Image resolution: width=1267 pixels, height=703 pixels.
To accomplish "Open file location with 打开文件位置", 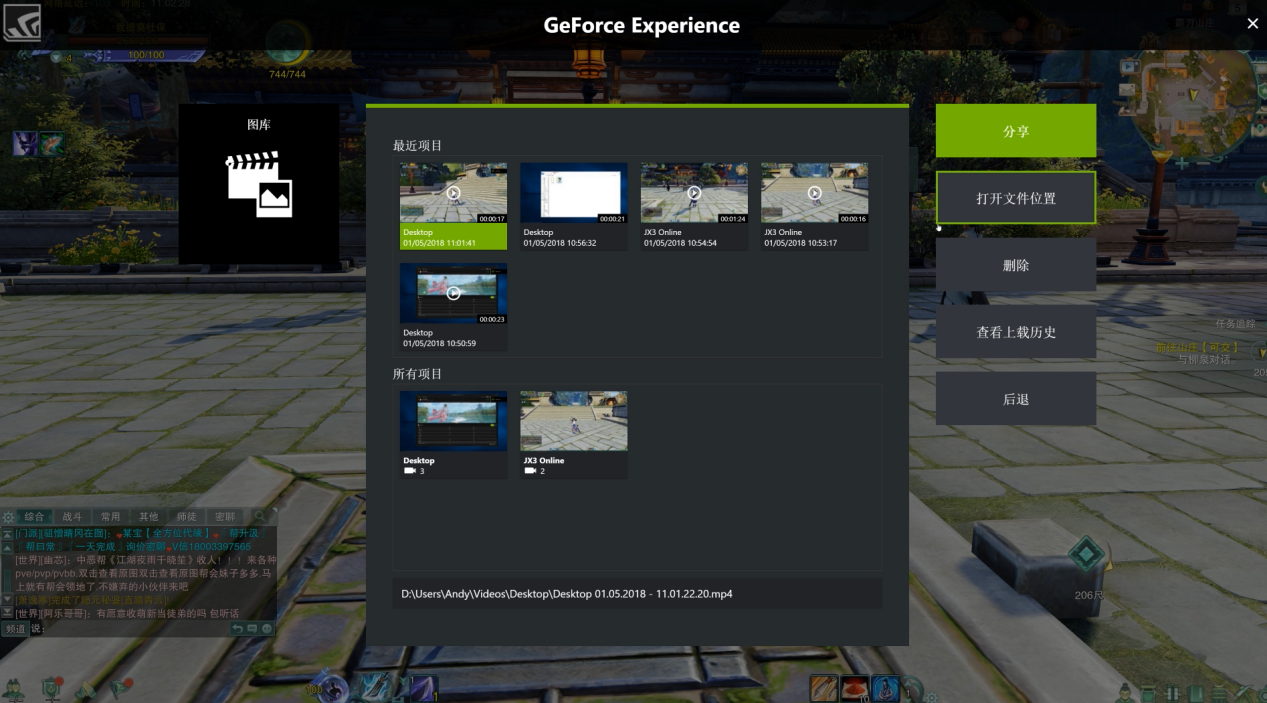I will coord(1016,198).
